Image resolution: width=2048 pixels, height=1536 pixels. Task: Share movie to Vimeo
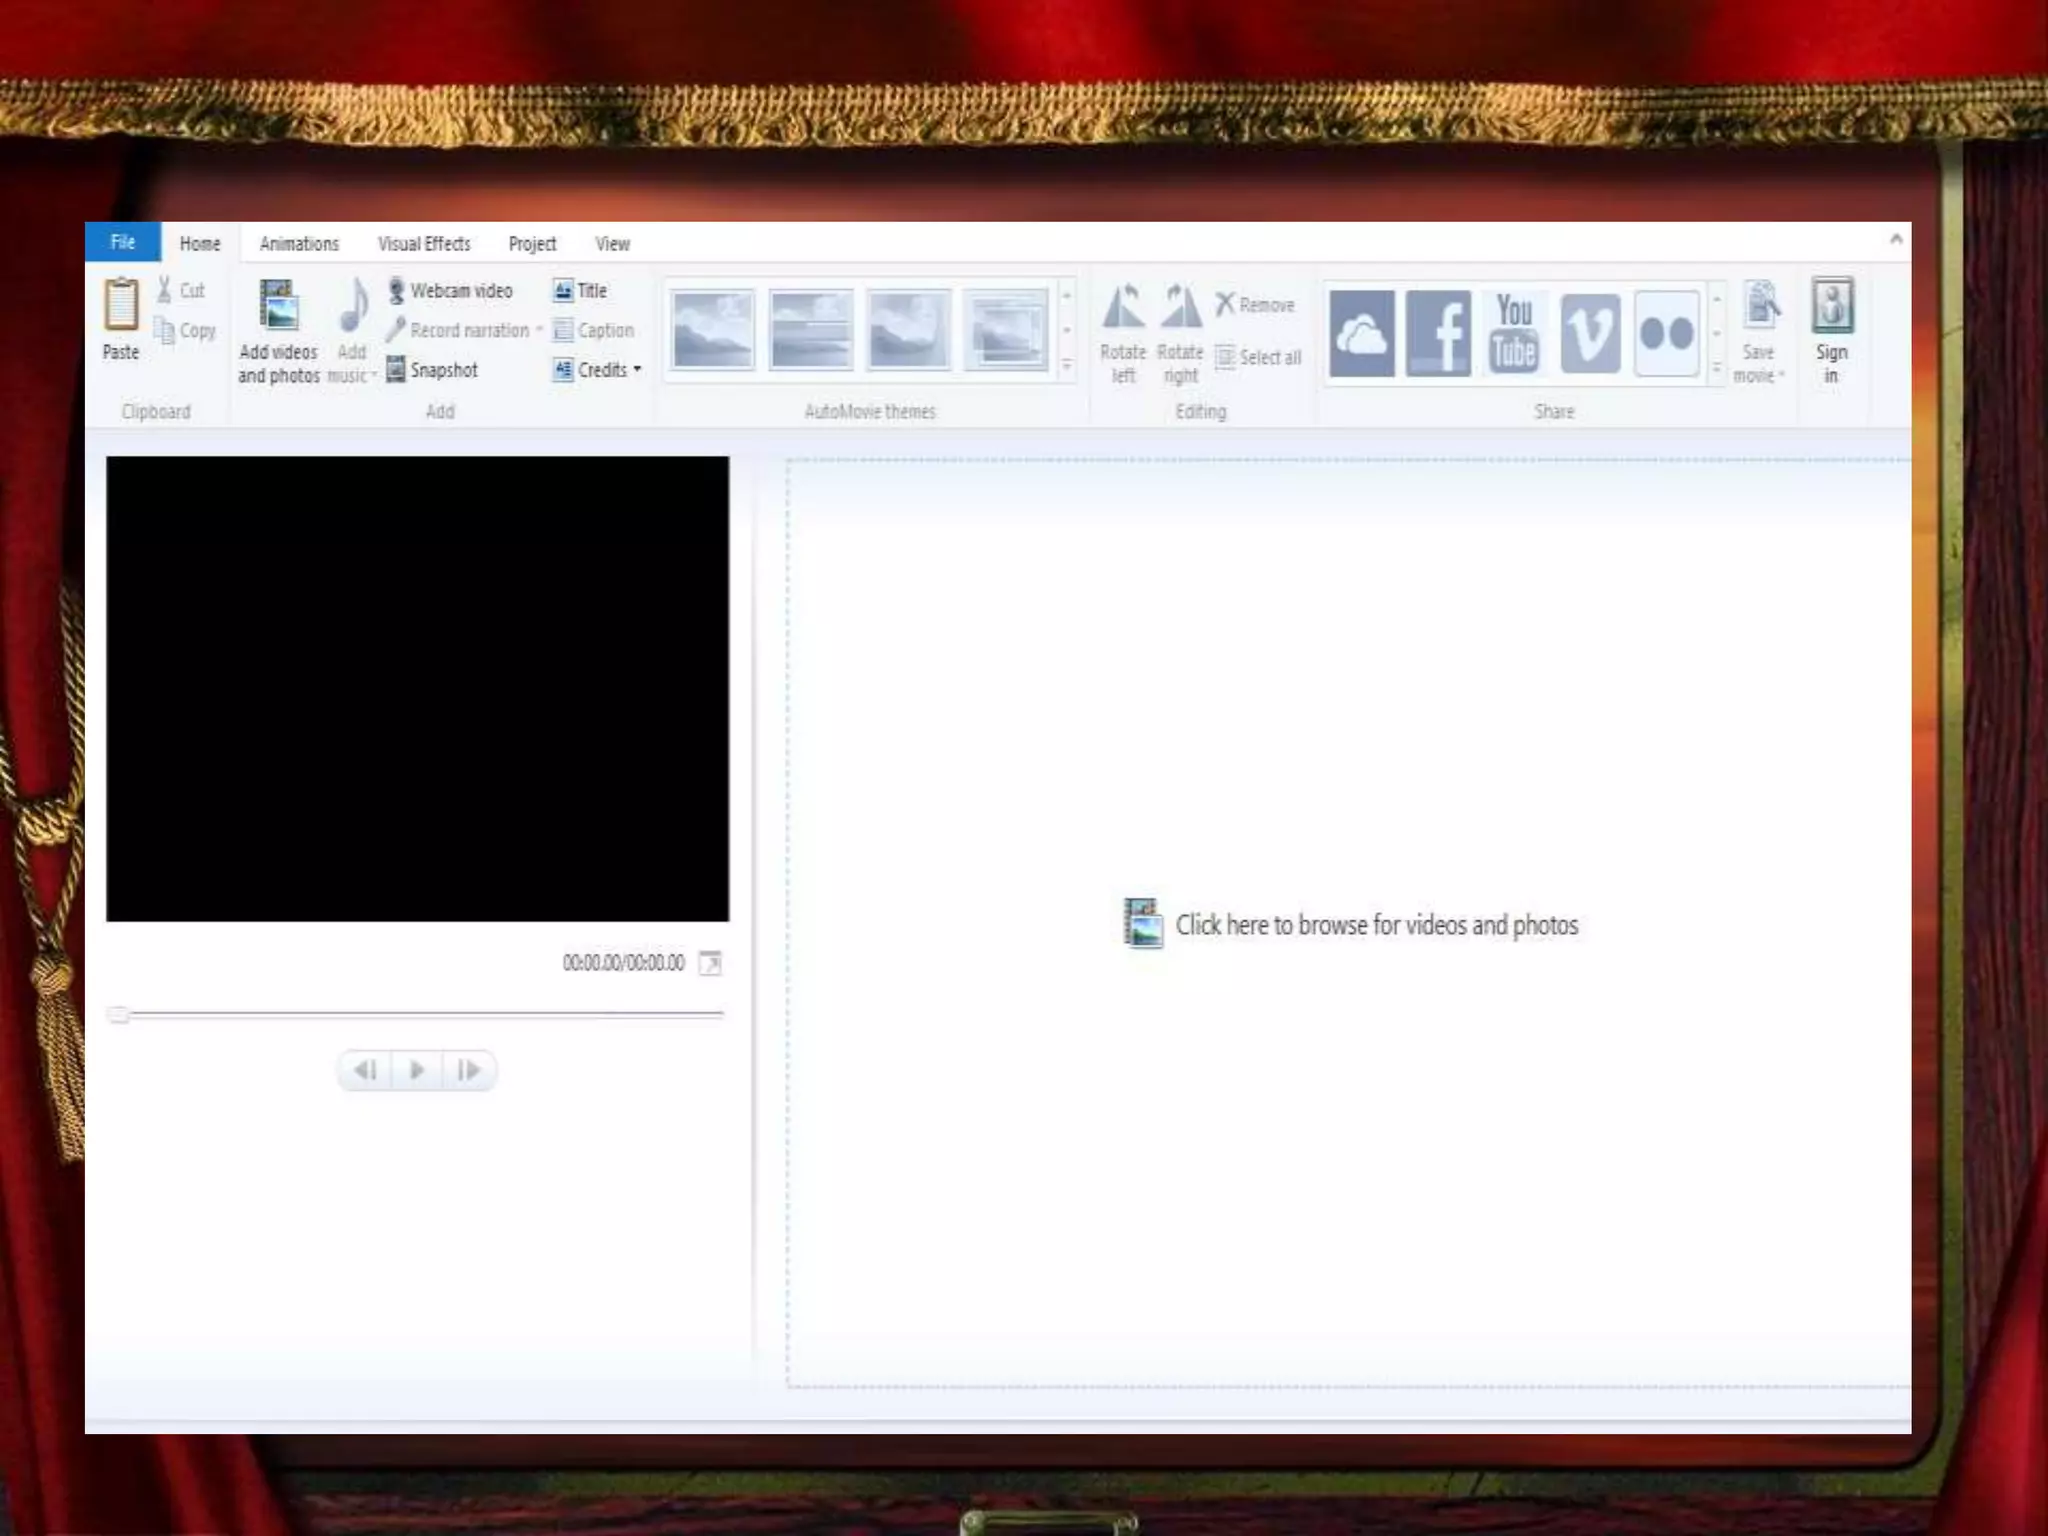tap(1590, 334)
